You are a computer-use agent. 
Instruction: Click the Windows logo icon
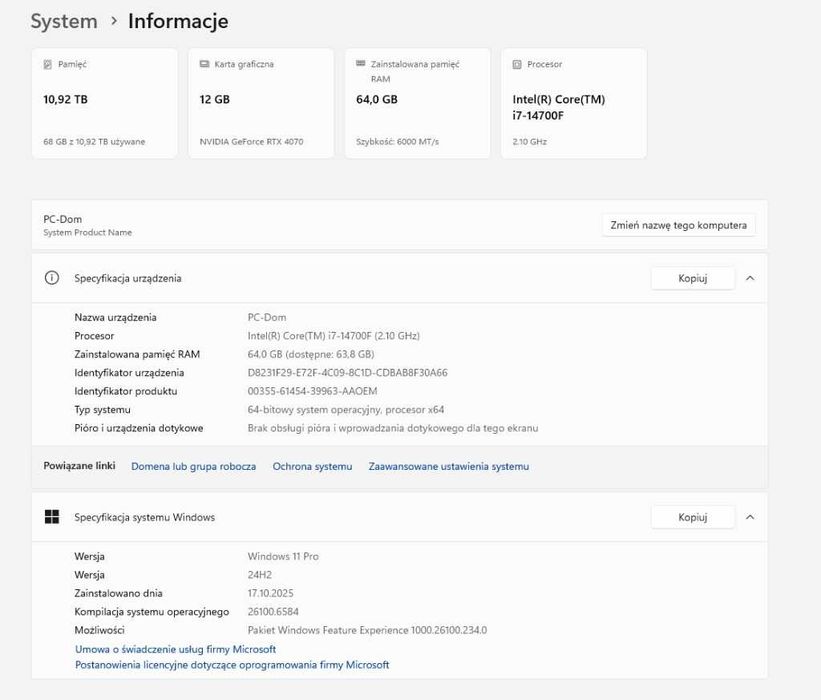click(52, 517)
